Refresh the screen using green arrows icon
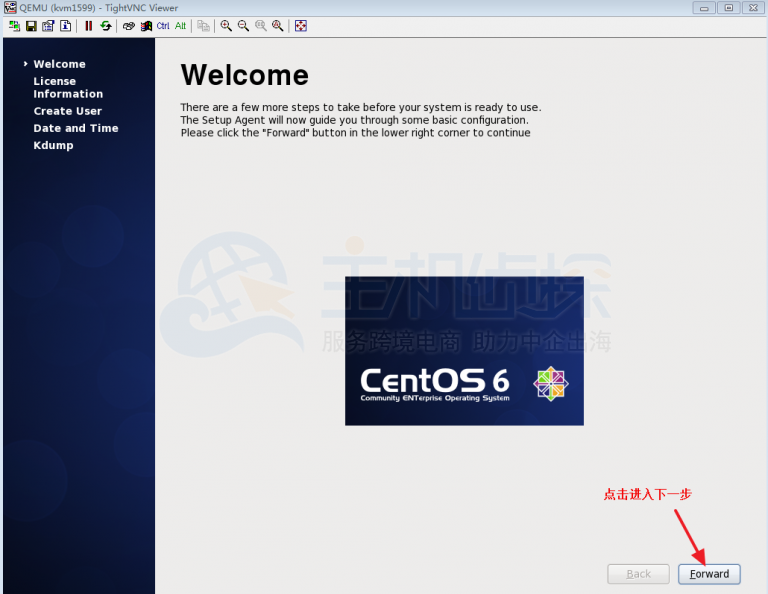The height and width of the screenshot is (594, 768). 105,26
